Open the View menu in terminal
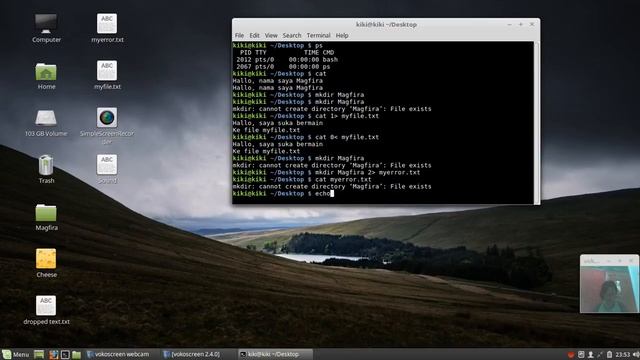Image resolution: width=640 pixels, height=360 pixels. (x=271, y=36)
